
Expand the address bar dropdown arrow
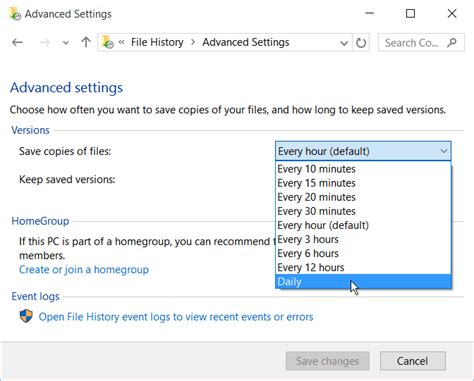[344, 43]
